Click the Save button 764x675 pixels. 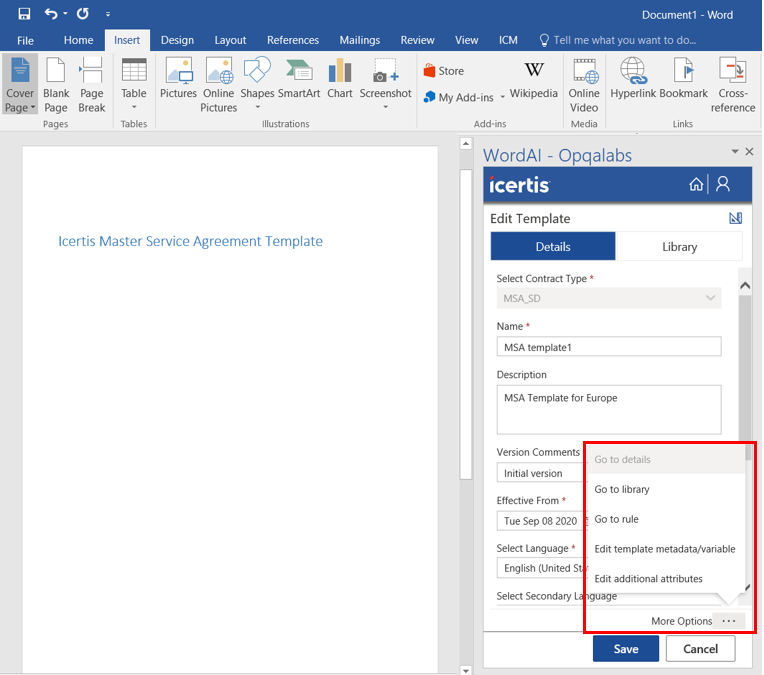(x=626, y=649)
